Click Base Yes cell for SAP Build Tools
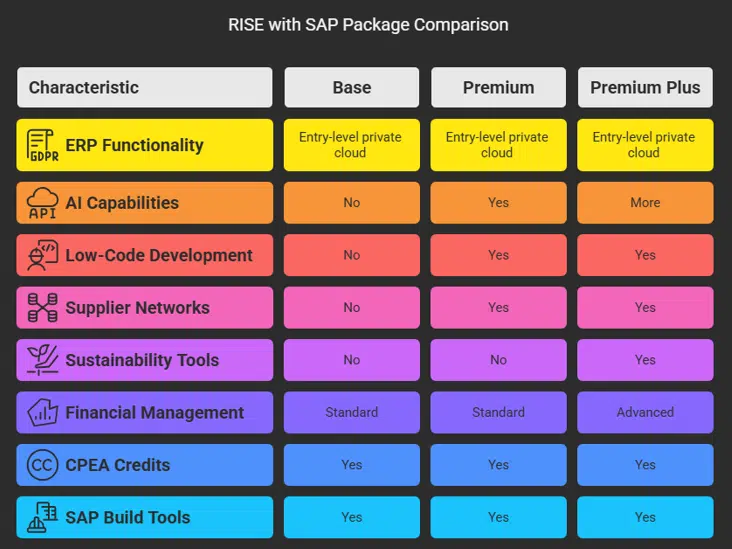The image size is (732, 549). [x=352, y=517]
